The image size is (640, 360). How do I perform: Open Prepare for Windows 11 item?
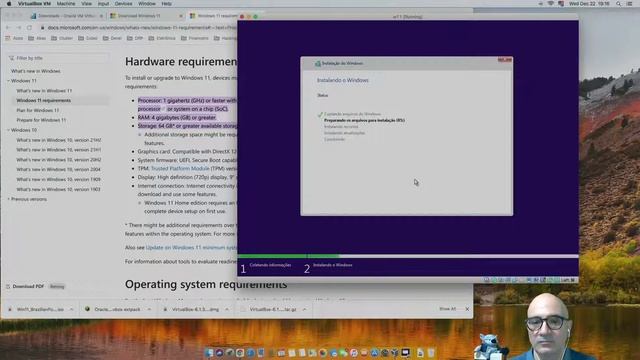41,120
